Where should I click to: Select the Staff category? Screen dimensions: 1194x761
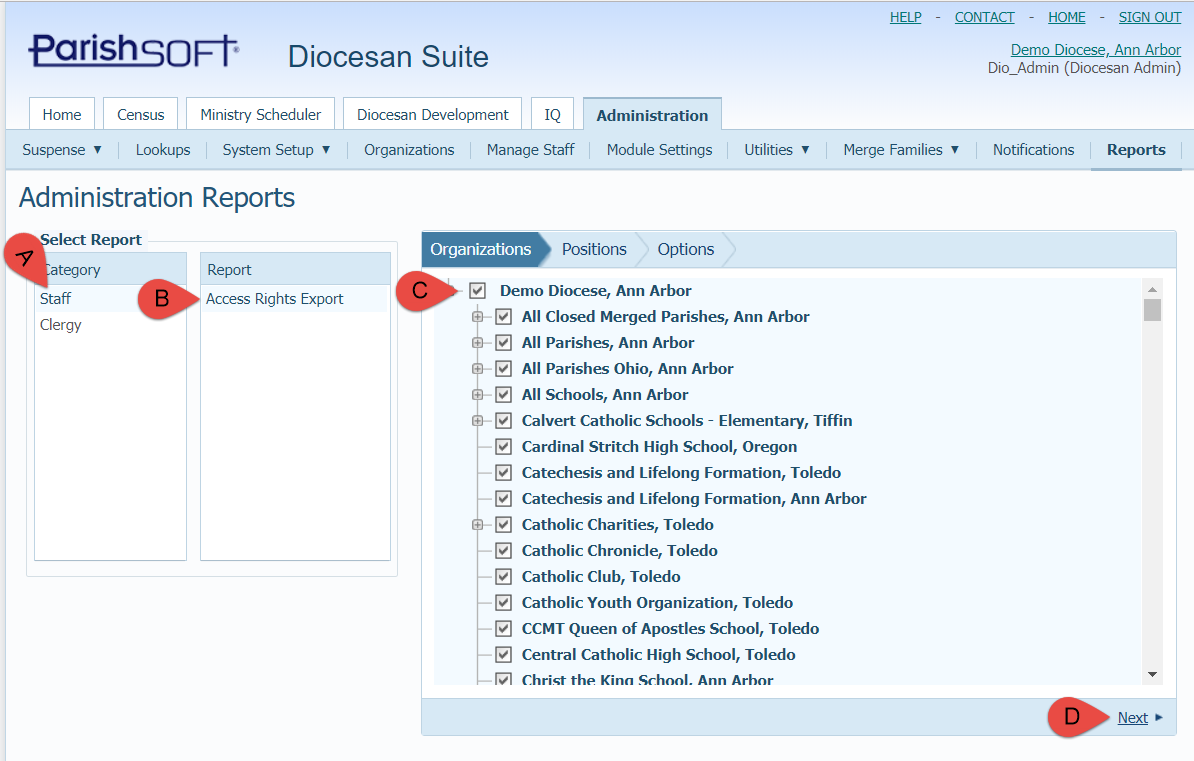[x=110, y=299]
